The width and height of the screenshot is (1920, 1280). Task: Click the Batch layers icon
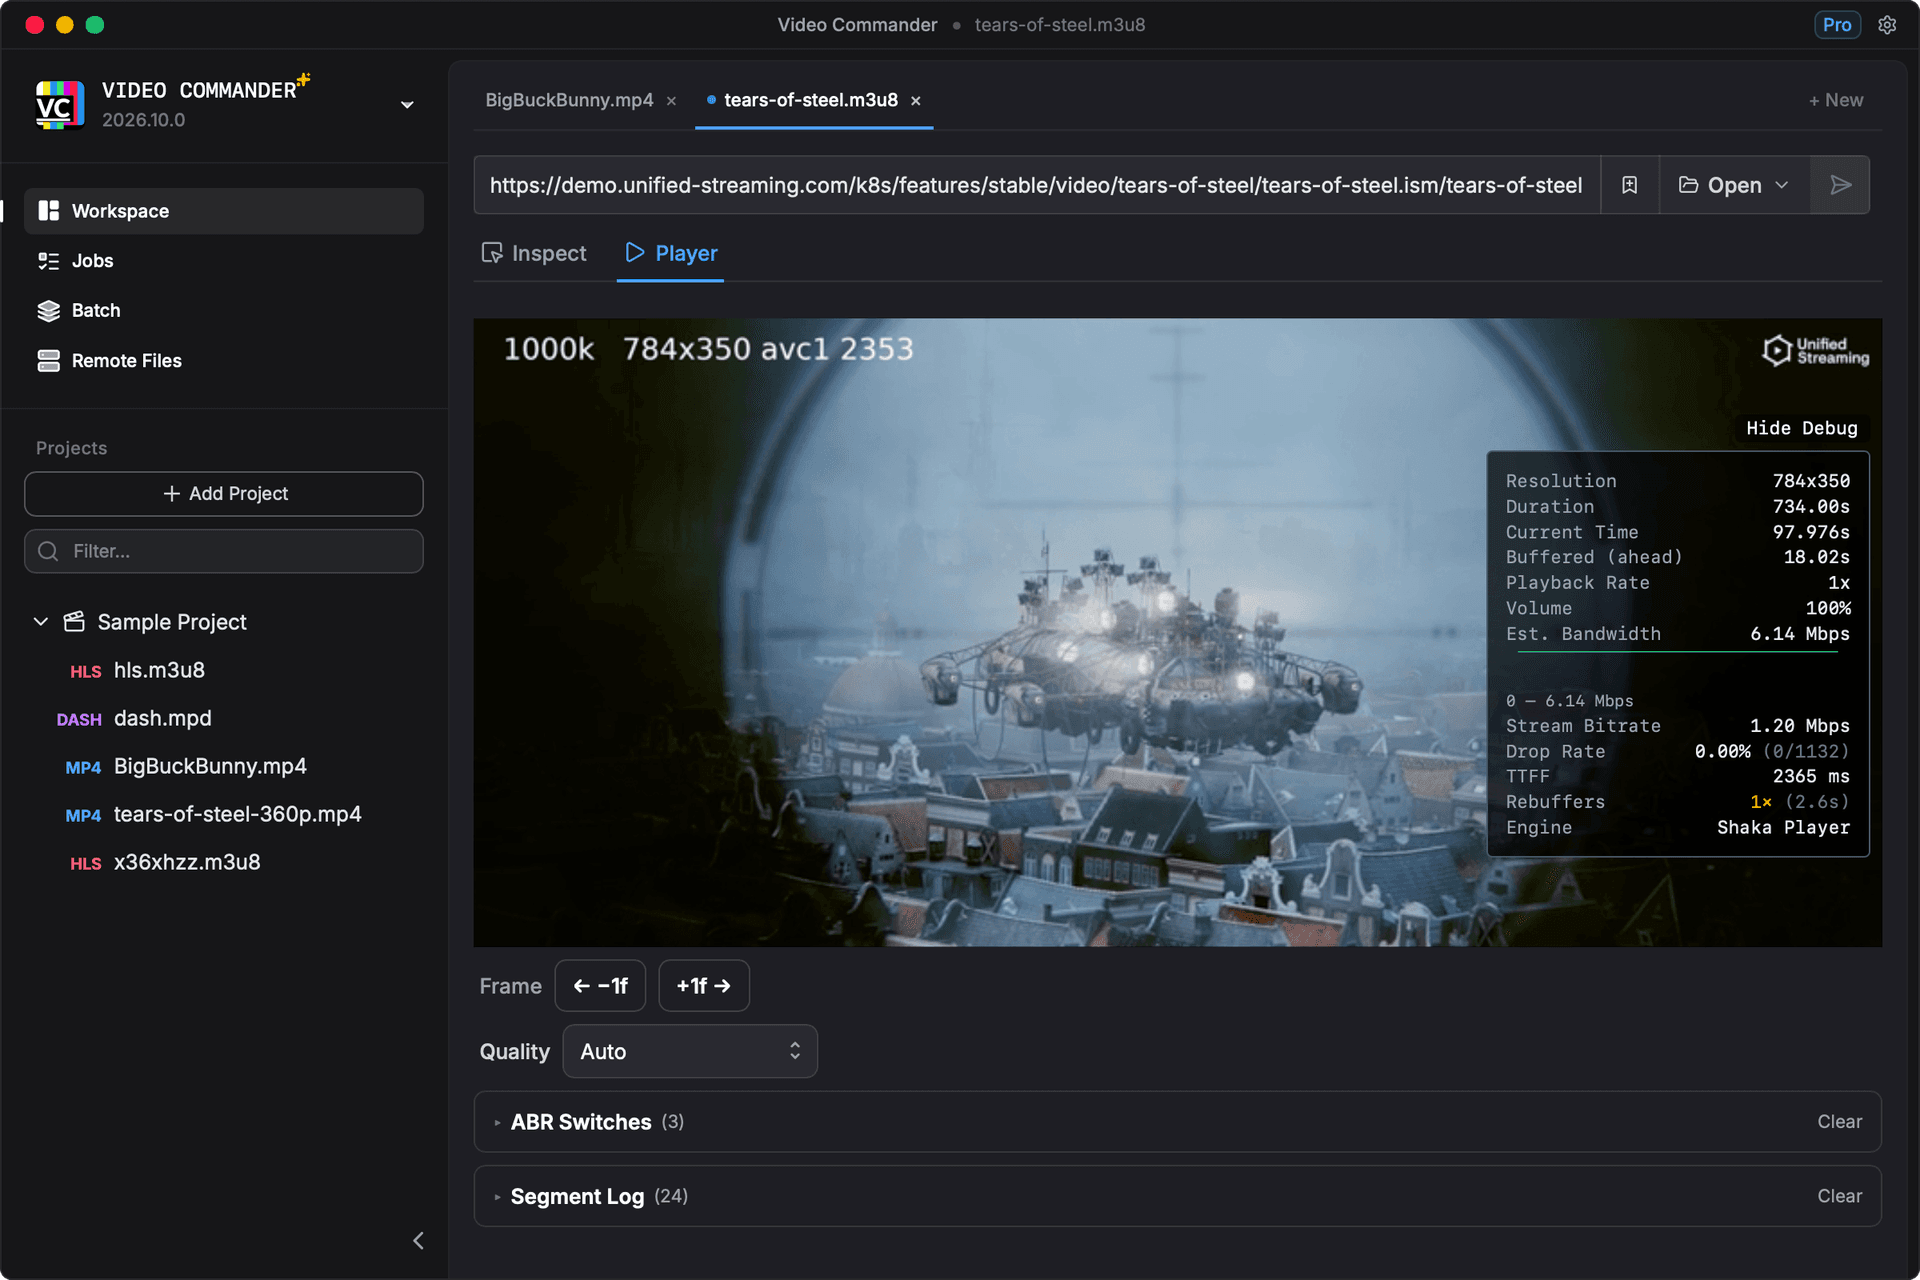pyautogui.click(x=48, y=311)
